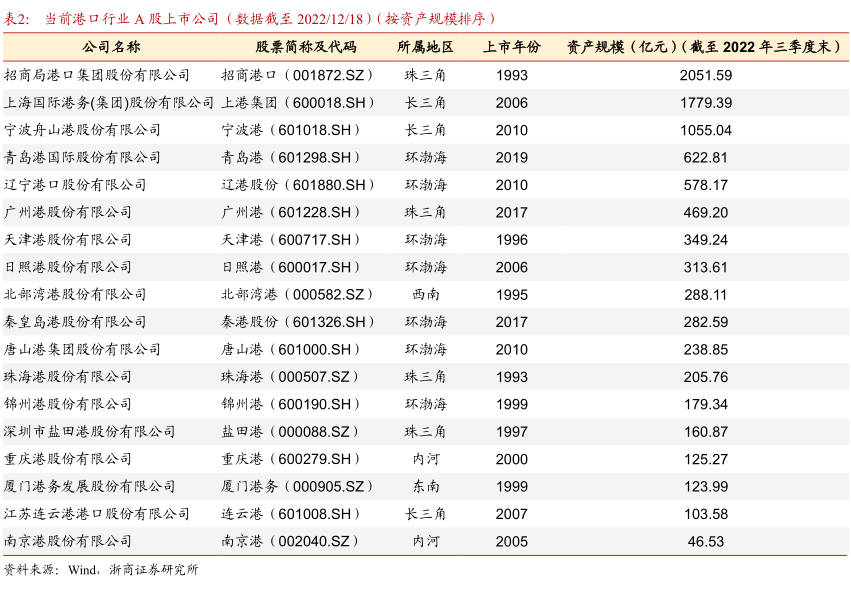Click the 资产规模(亿元) column header
Image resolution: width=851 pixels, height=590 pixels.
tap(706, 47)
